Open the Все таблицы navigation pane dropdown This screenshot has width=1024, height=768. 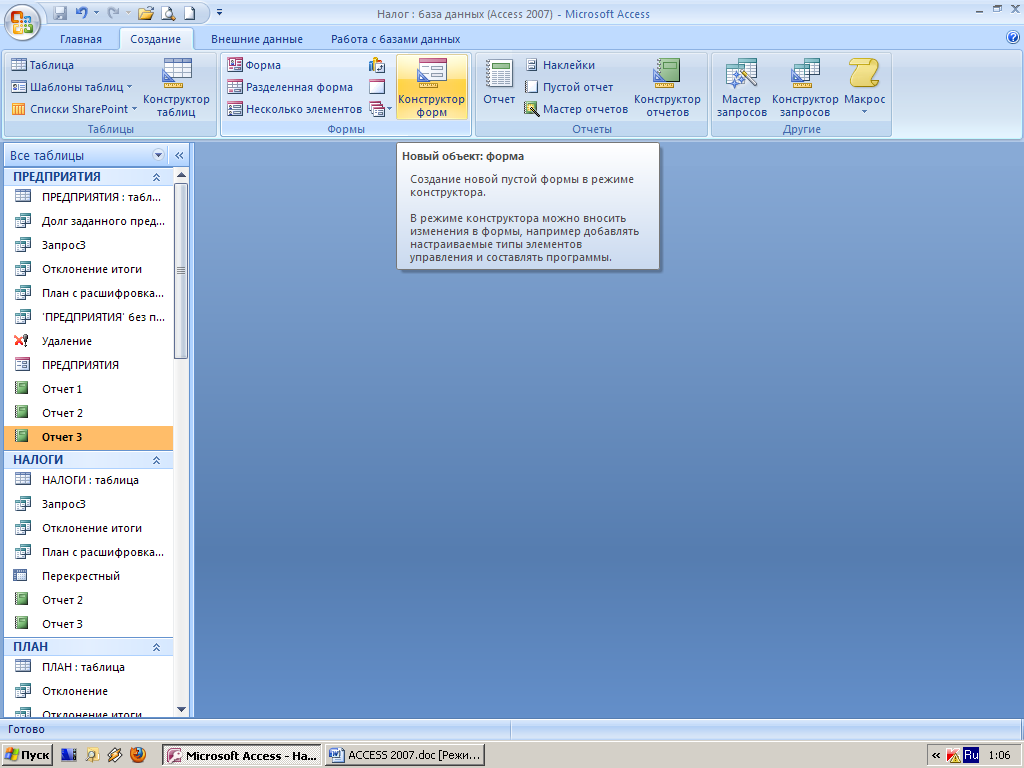point(158,155)
